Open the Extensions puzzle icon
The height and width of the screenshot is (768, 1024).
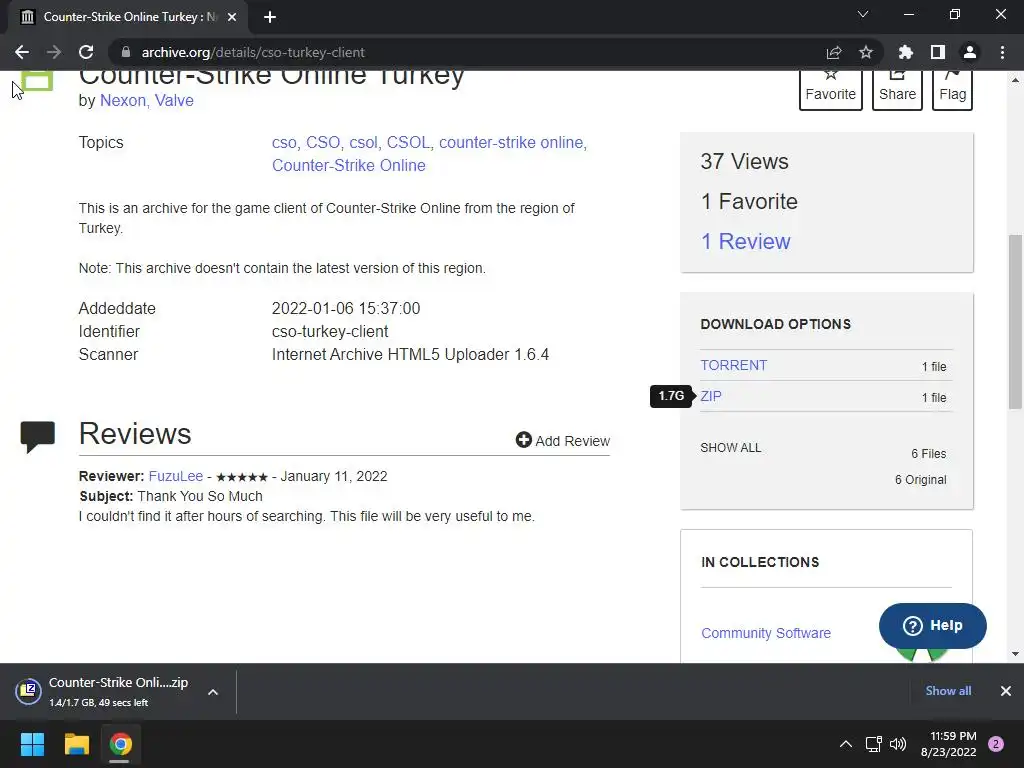coord(906,52)
